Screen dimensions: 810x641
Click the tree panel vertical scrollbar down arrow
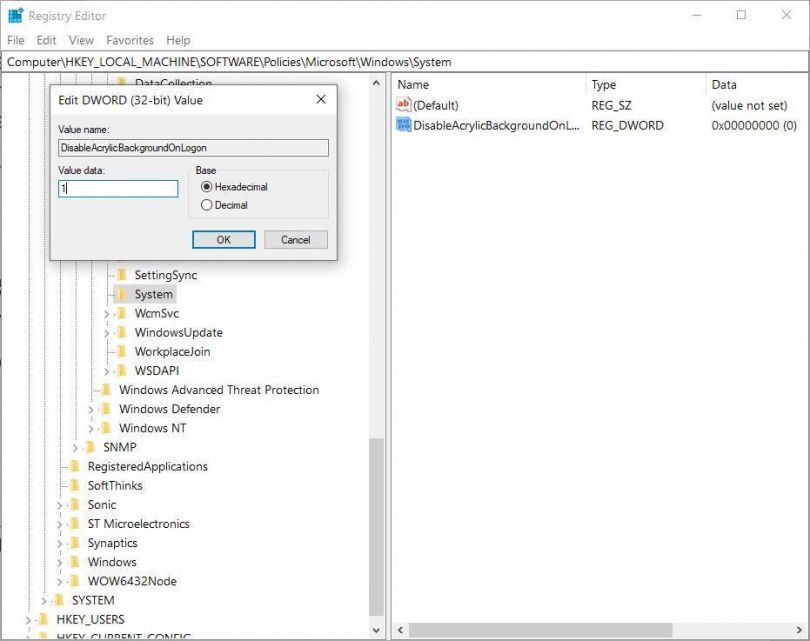click(377, 630)
